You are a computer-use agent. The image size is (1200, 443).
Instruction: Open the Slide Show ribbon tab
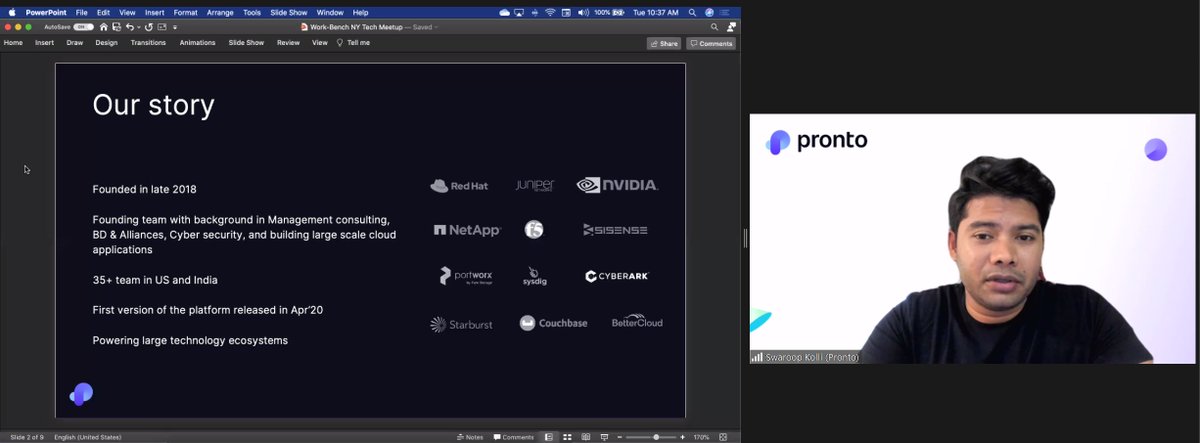246,43
